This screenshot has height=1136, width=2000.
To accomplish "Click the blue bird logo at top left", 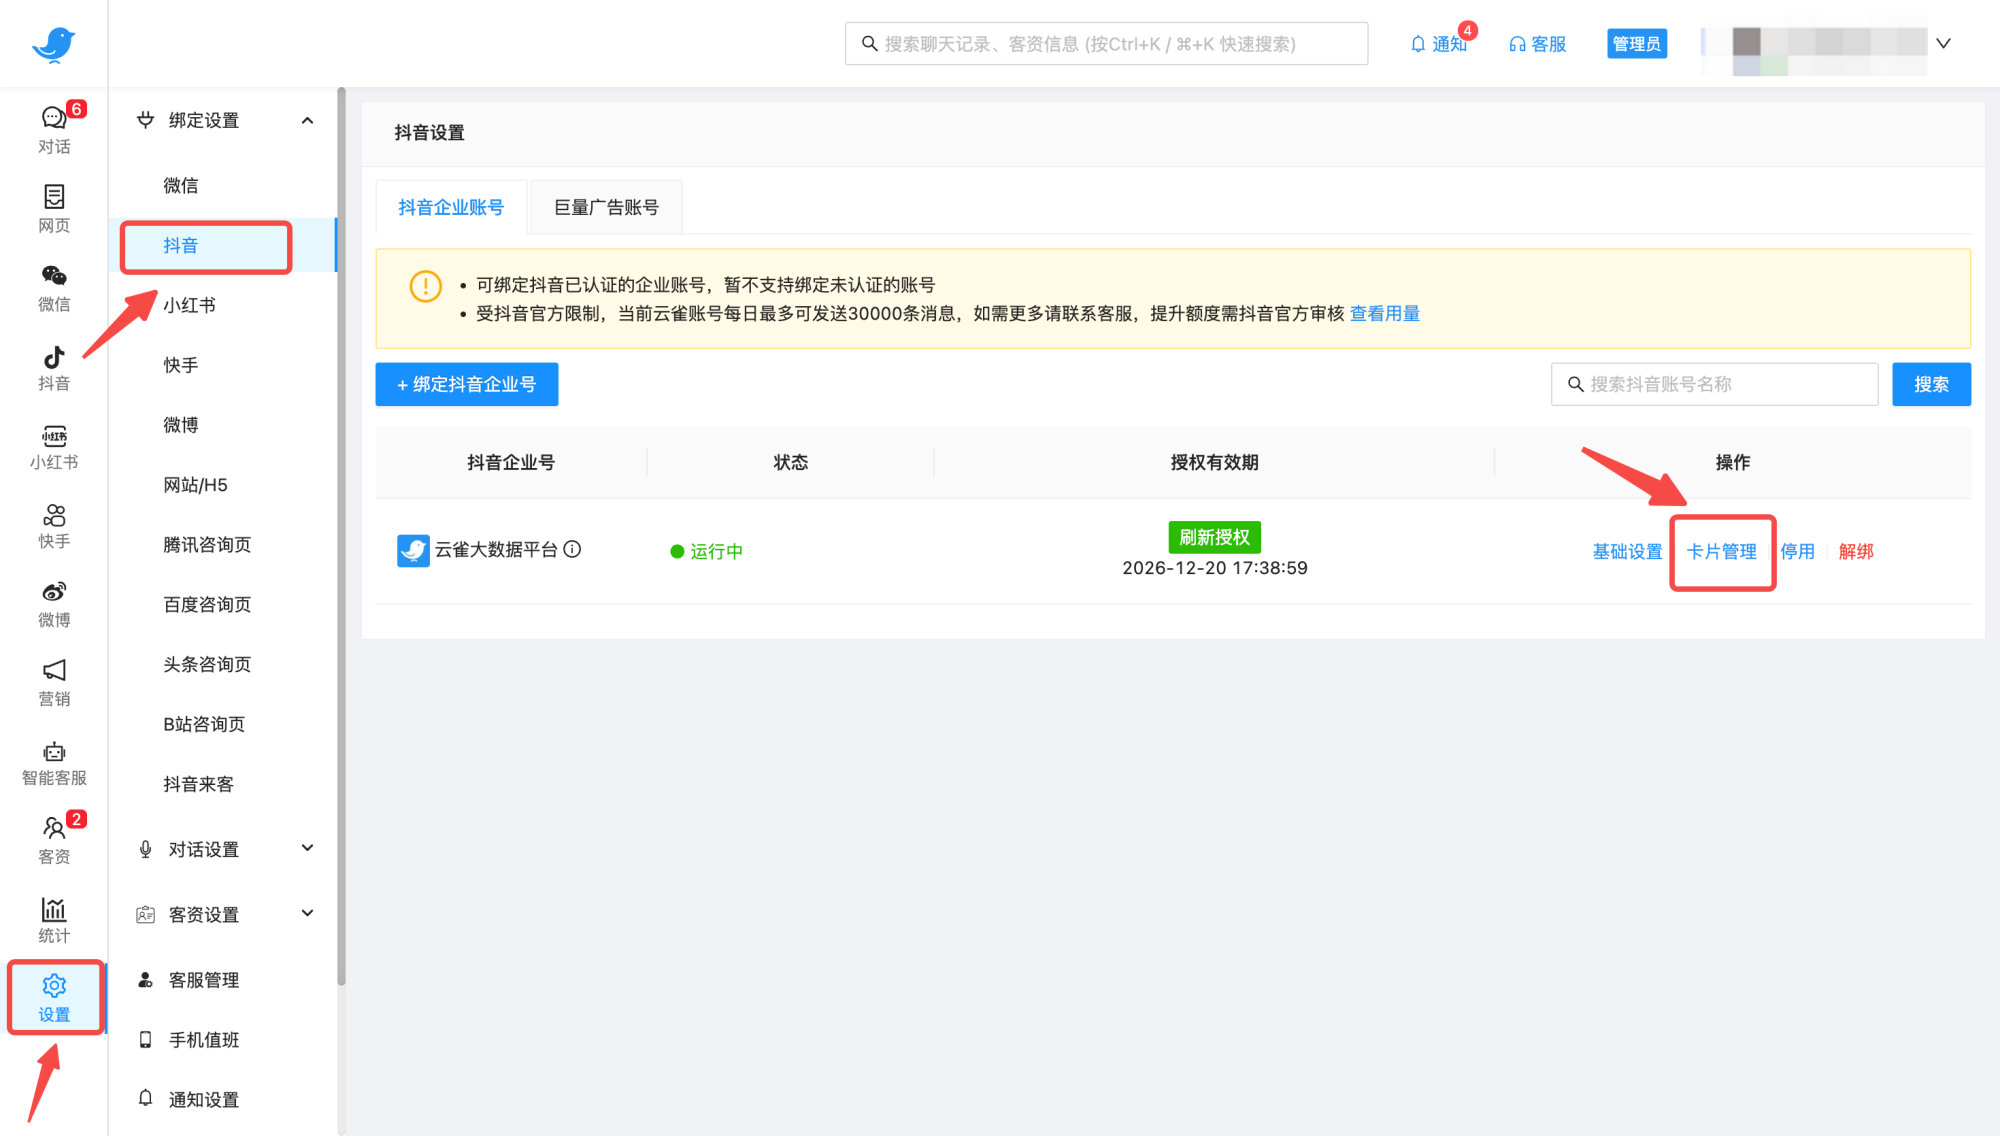I will coord(53,44).
